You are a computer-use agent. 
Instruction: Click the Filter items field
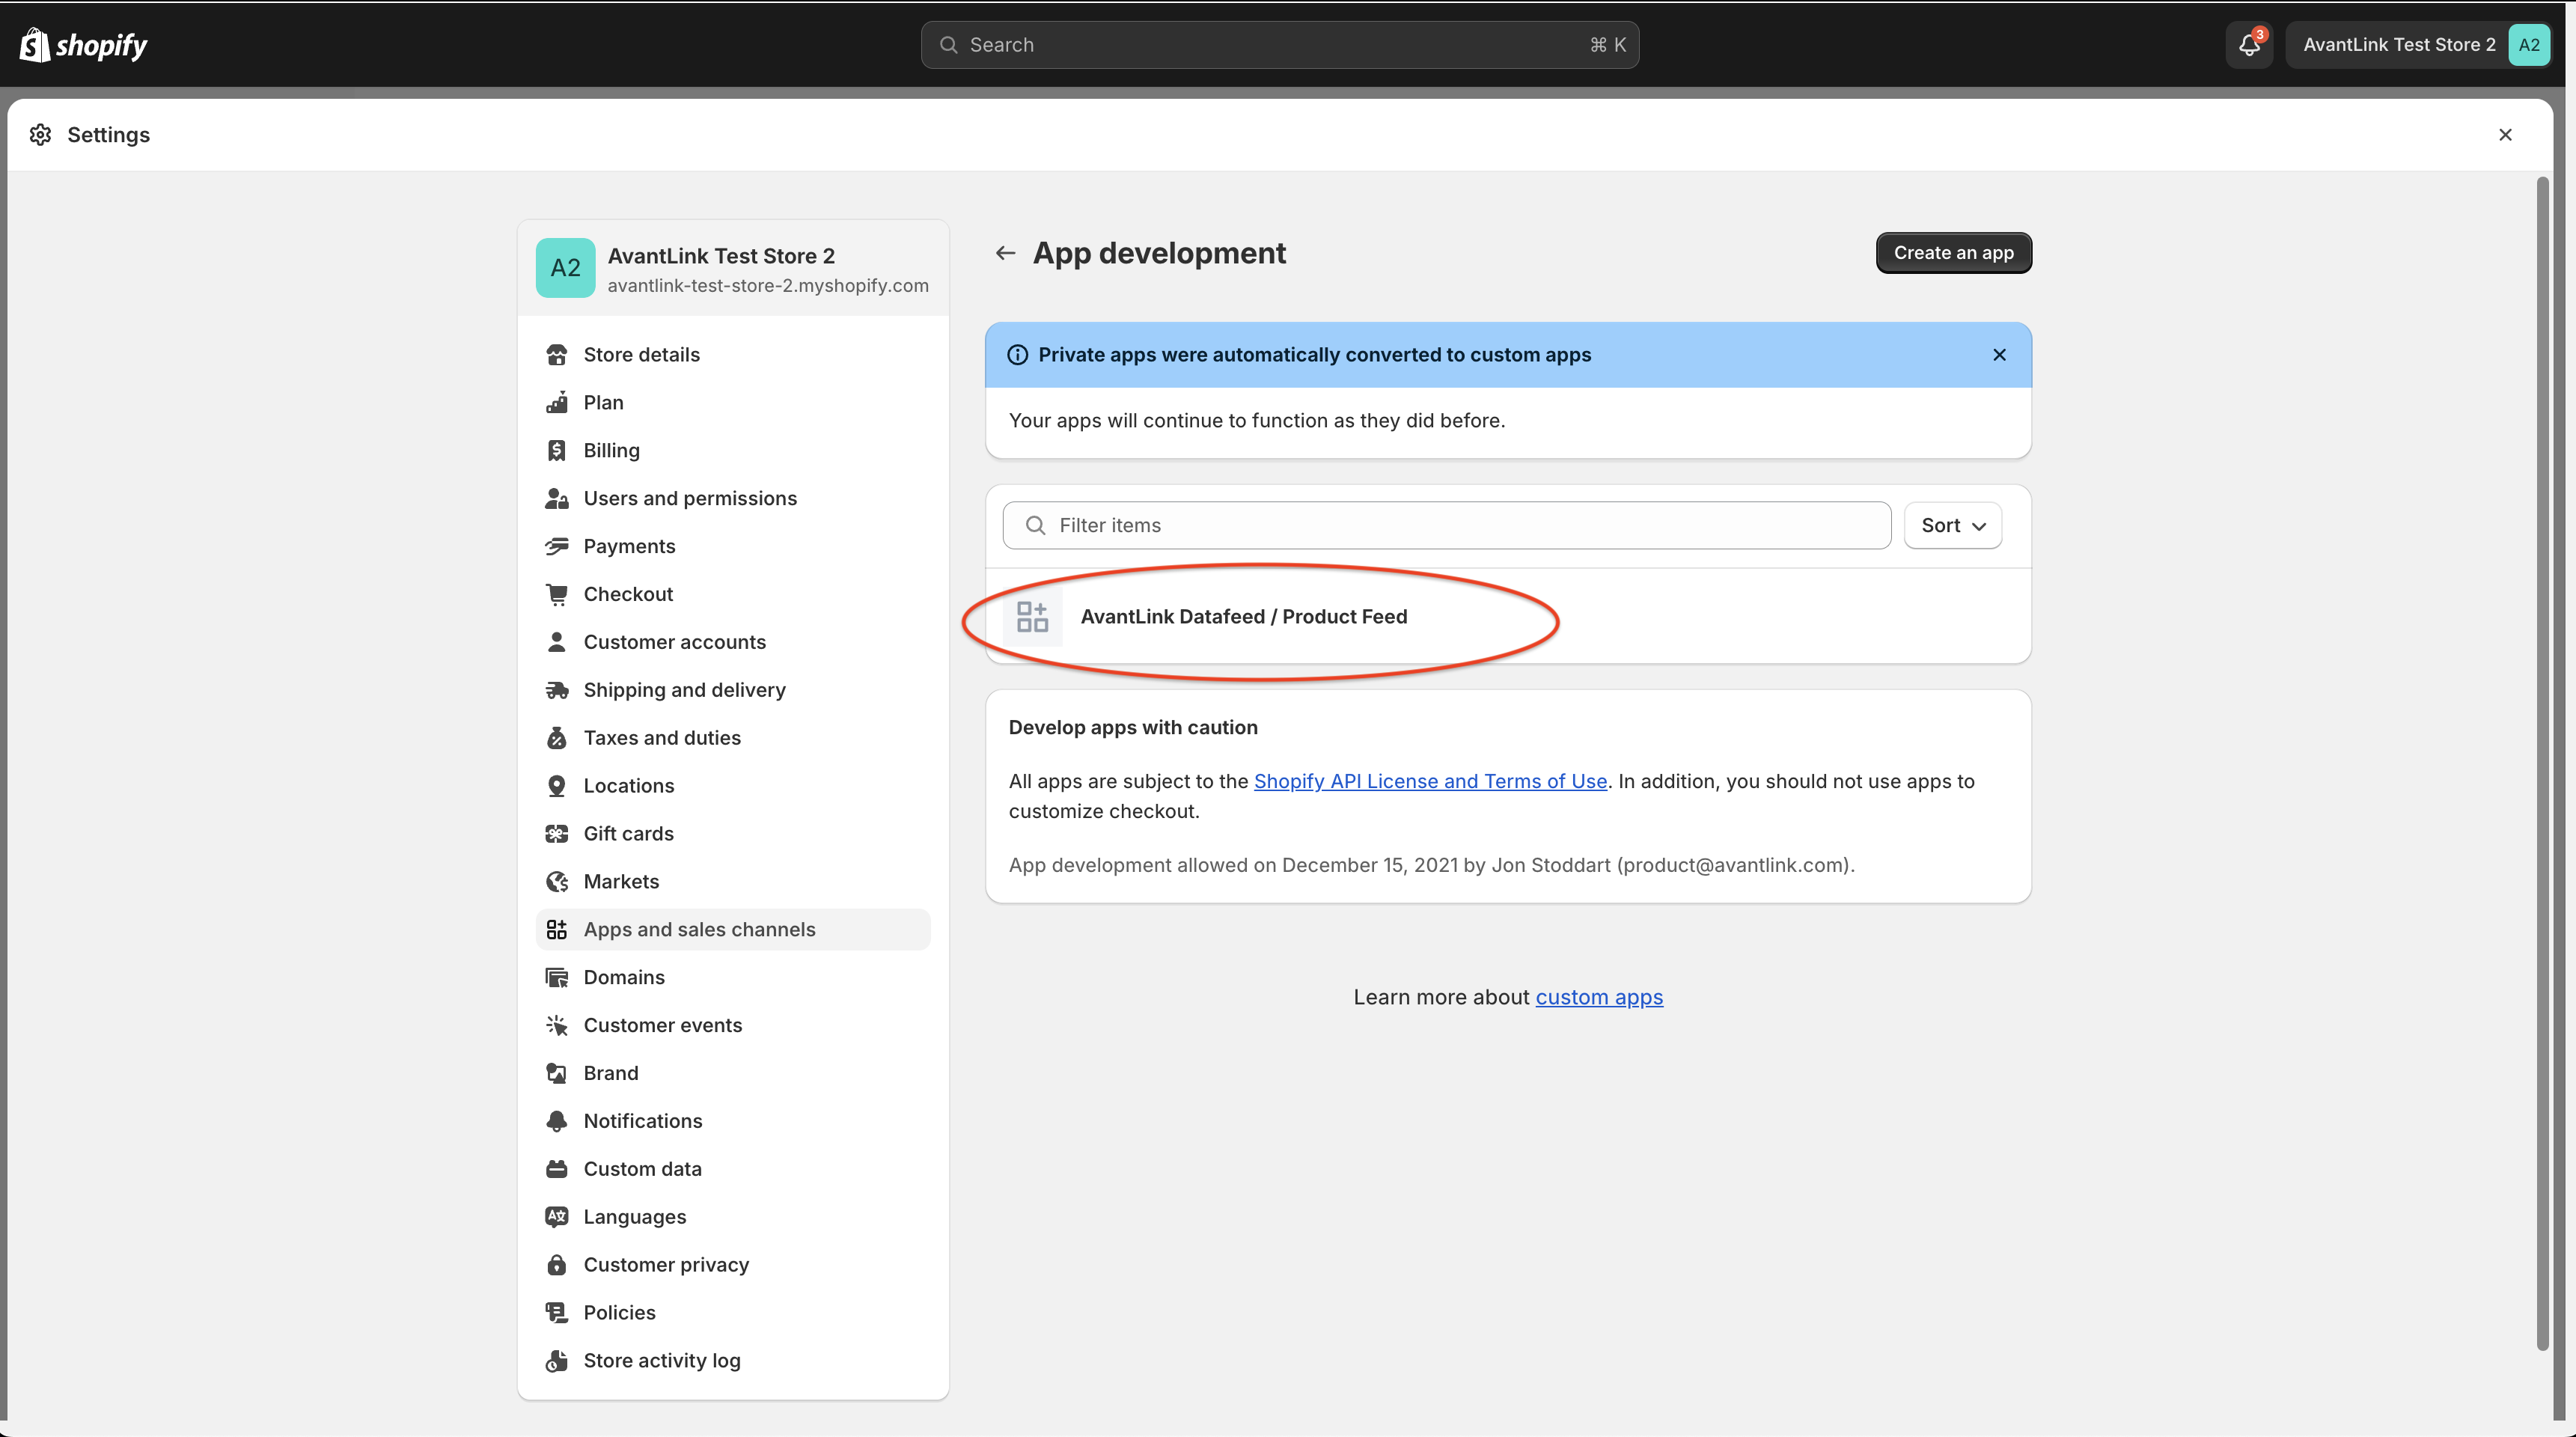click(x=1446, y=526)
